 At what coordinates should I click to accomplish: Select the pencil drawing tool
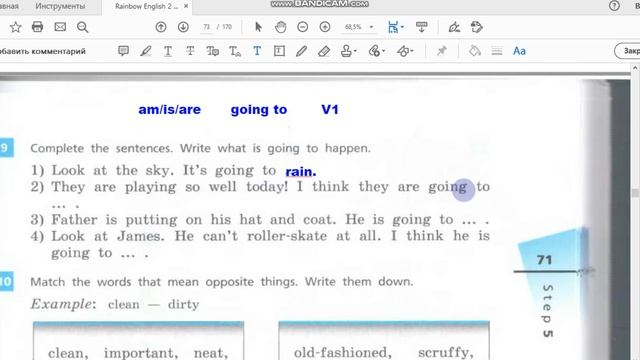(301, 51)
